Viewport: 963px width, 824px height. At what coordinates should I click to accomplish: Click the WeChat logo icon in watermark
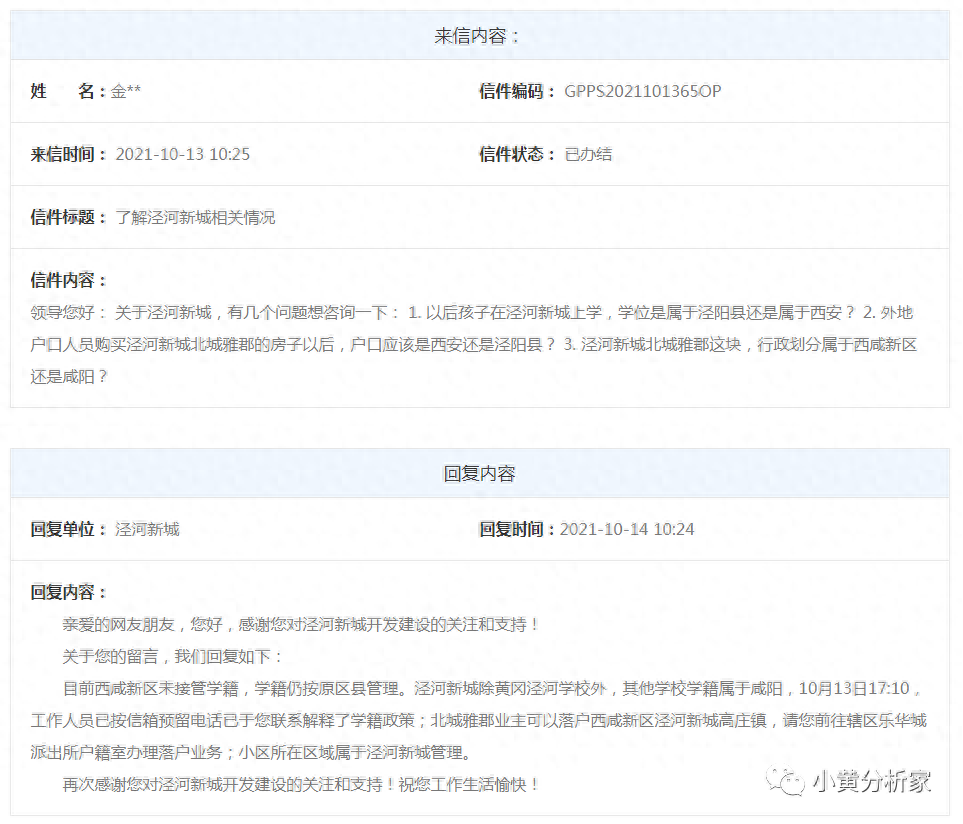point(785,782)
